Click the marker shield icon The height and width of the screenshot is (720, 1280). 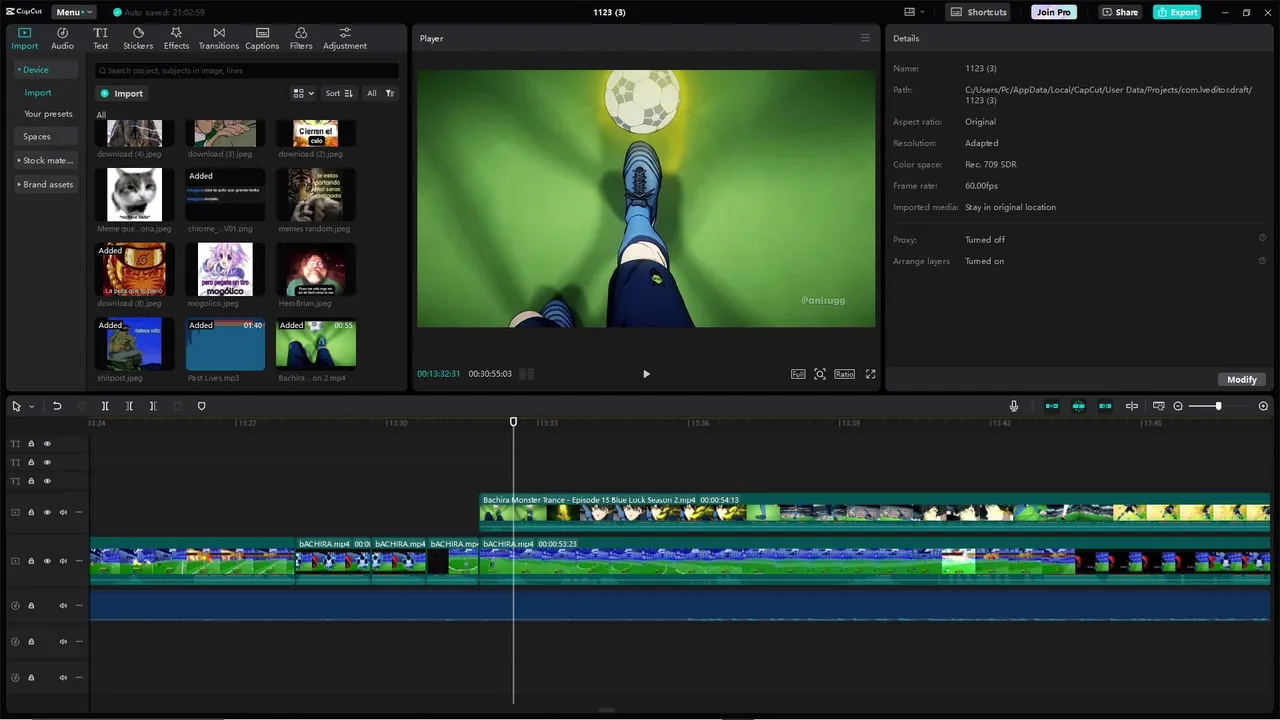[x=201, y=406]
